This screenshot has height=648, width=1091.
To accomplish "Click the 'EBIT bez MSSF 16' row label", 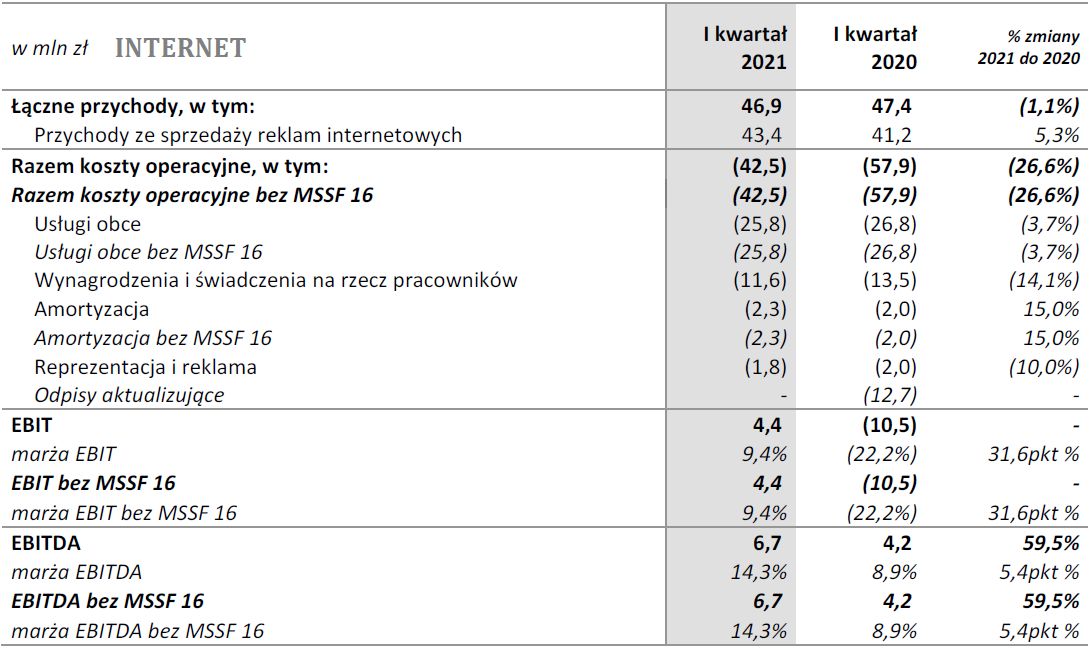I will [93, 484].
